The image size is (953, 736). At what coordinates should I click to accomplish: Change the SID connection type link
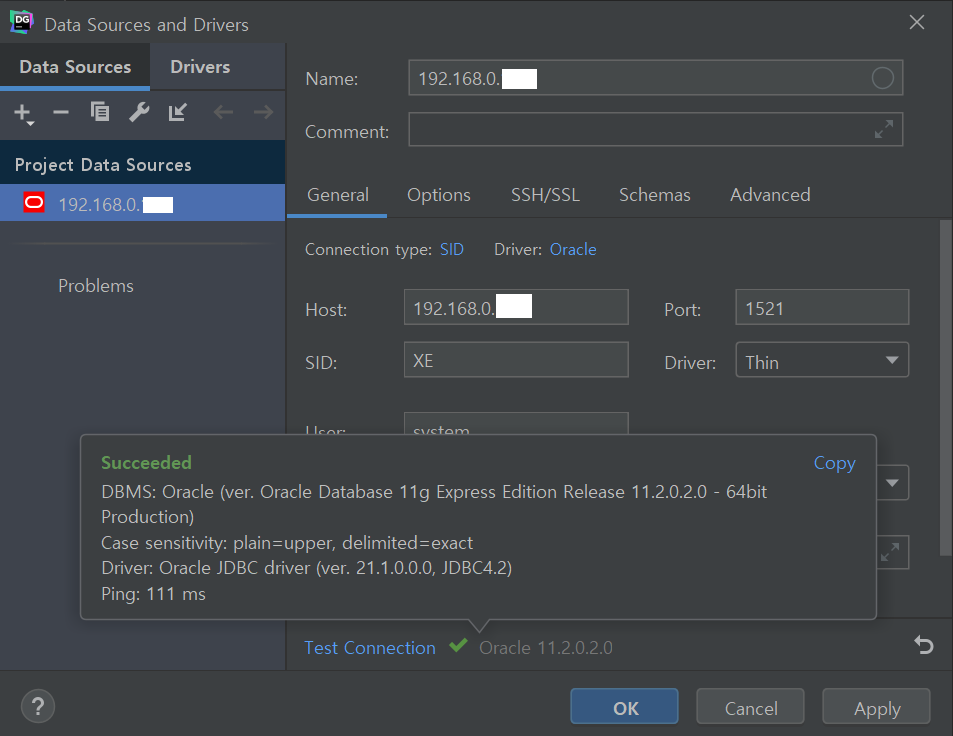point(452,250)
